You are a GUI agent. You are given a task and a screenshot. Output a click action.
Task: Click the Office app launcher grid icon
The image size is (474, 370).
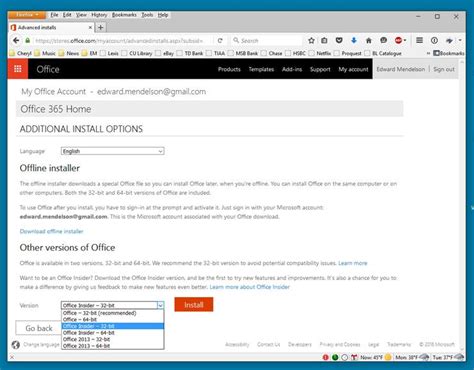coord(18,69)
